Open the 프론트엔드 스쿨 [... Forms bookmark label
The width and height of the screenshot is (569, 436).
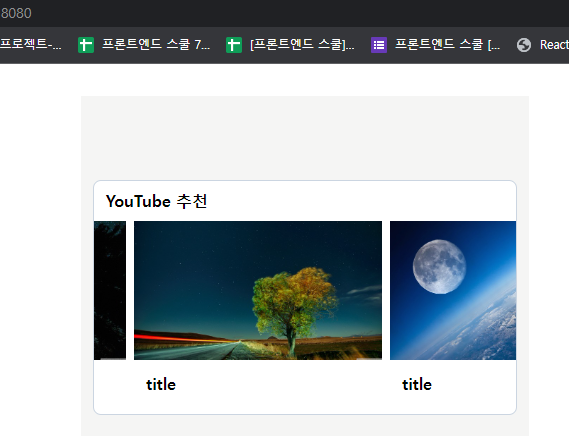click(x=447, y=44)
